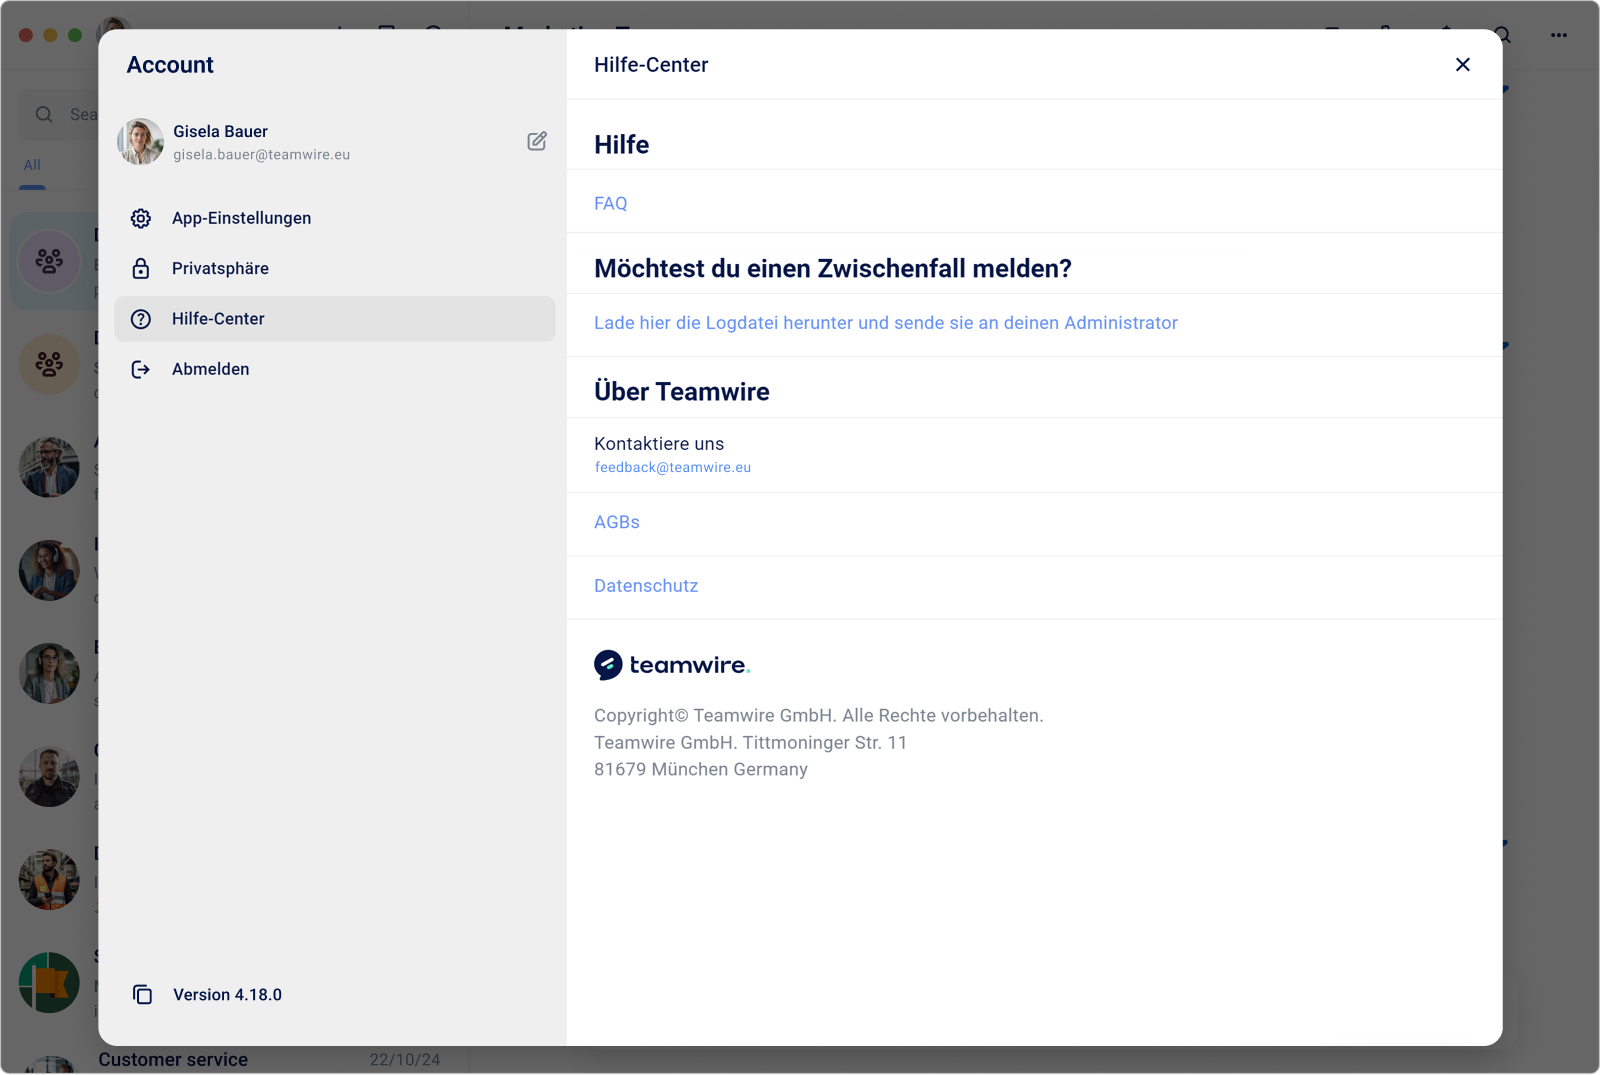
Task: Click the gisela.bauer@teamwire.eu address
Action: tap(262, 155)
